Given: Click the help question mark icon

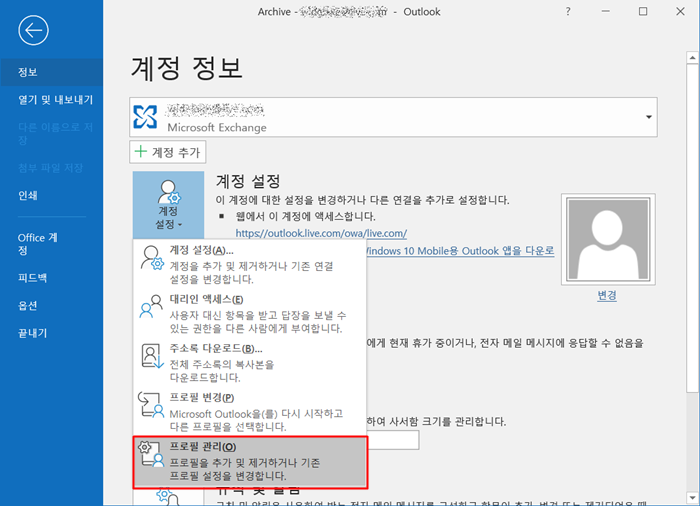Looking at the screenshot, I should click(x=568, y=12).
